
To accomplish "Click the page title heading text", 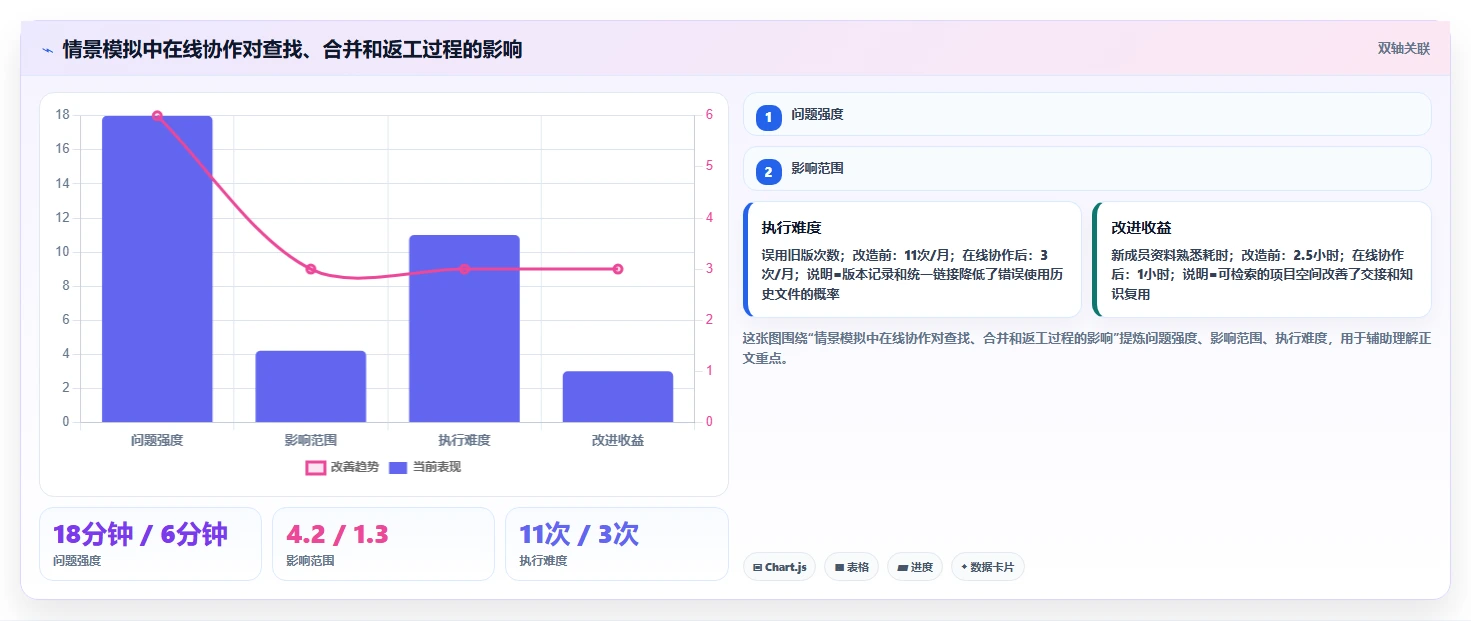I will point(292,49).
